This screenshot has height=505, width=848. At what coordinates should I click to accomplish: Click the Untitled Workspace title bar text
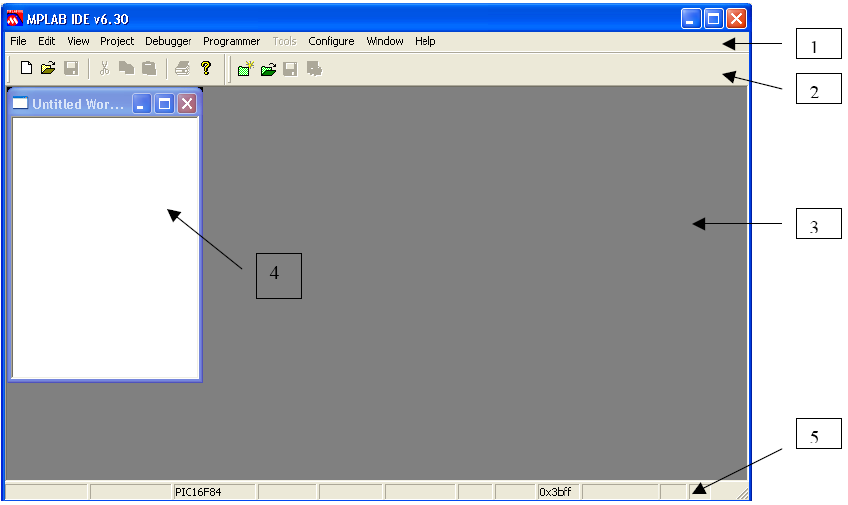pyautogui.click(x=78, y=104)
